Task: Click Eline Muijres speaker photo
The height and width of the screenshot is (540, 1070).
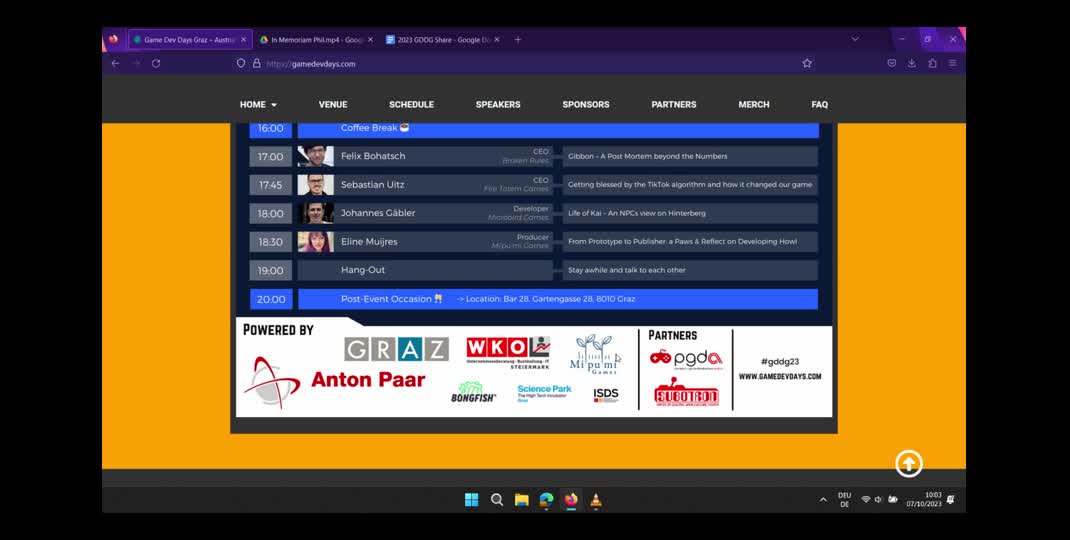Action: (x=316, y=242)
